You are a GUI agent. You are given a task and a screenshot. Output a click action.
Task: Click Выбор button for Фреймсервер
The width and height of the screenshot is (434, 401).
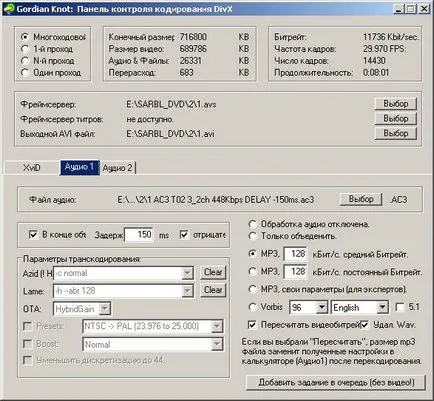coord(396,104)
